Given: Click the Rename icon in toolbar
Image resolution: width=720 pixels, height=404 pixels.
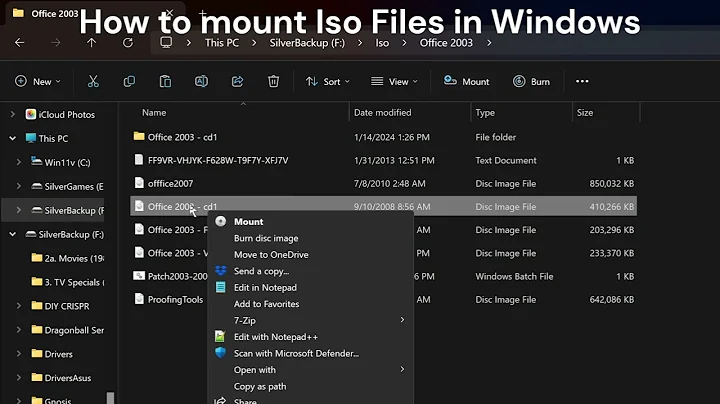Looking at the screenshot, I should 201,82.
